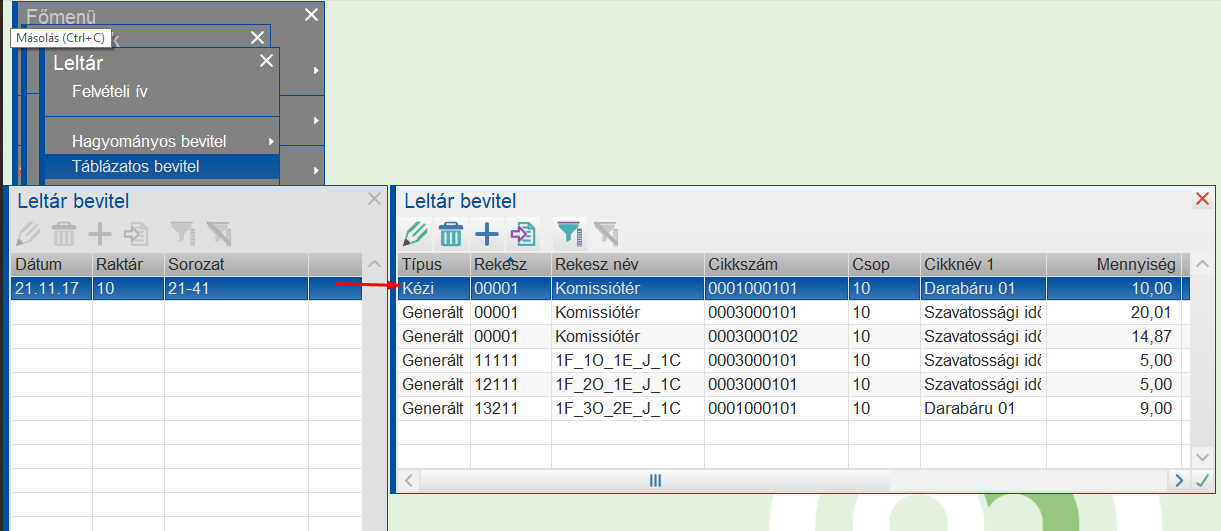Viewport: 1221px width, 531px height.
Task: Click the green pencil edit icon in the right Leltár bevitel window
Action: pos(415,234)
